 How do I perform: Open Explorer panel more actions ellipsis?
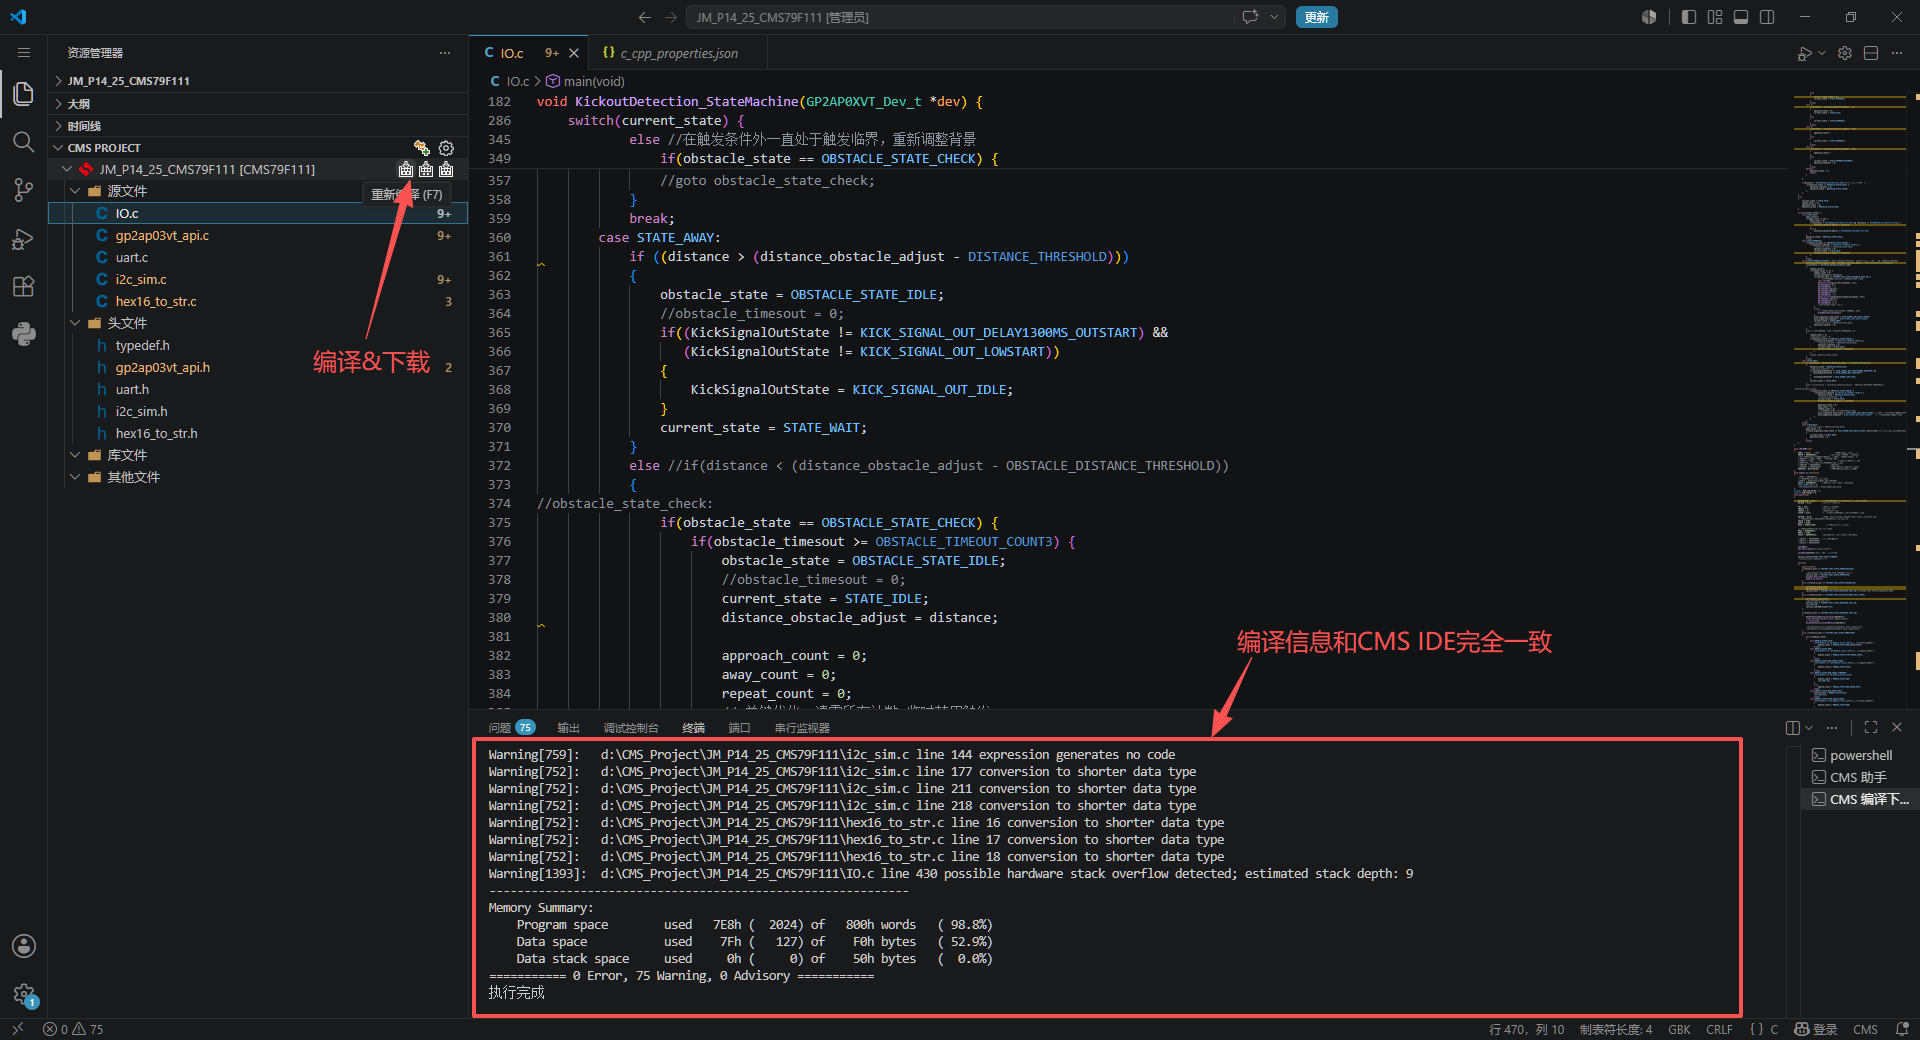tap(445, 53)
